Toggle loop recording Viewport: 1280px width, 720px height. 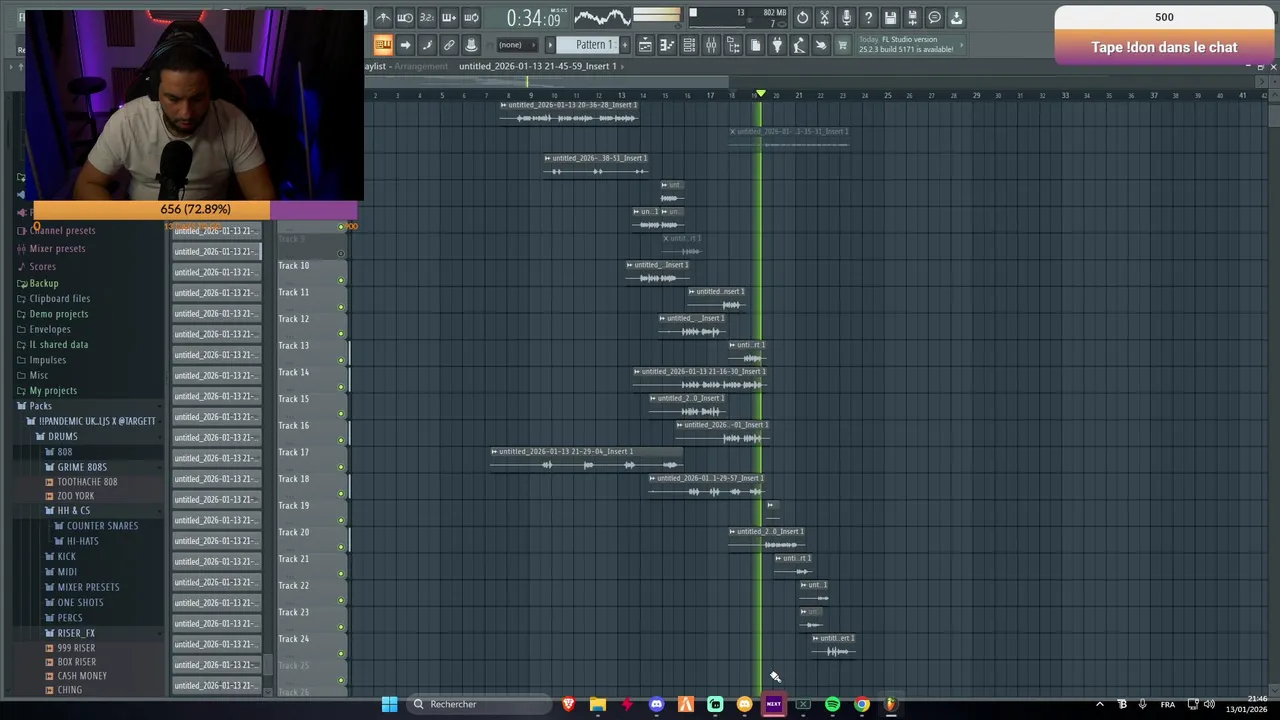coord(471,17)
